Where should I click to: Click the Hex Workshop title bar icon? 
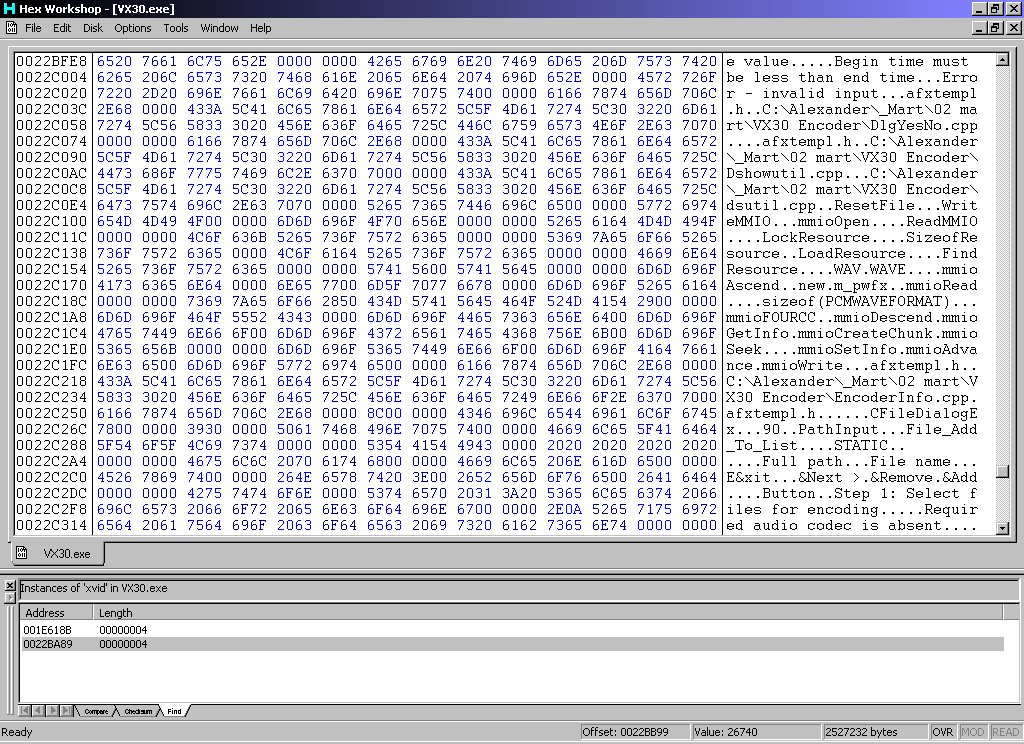pyautogui.click(x=9, y=8)
